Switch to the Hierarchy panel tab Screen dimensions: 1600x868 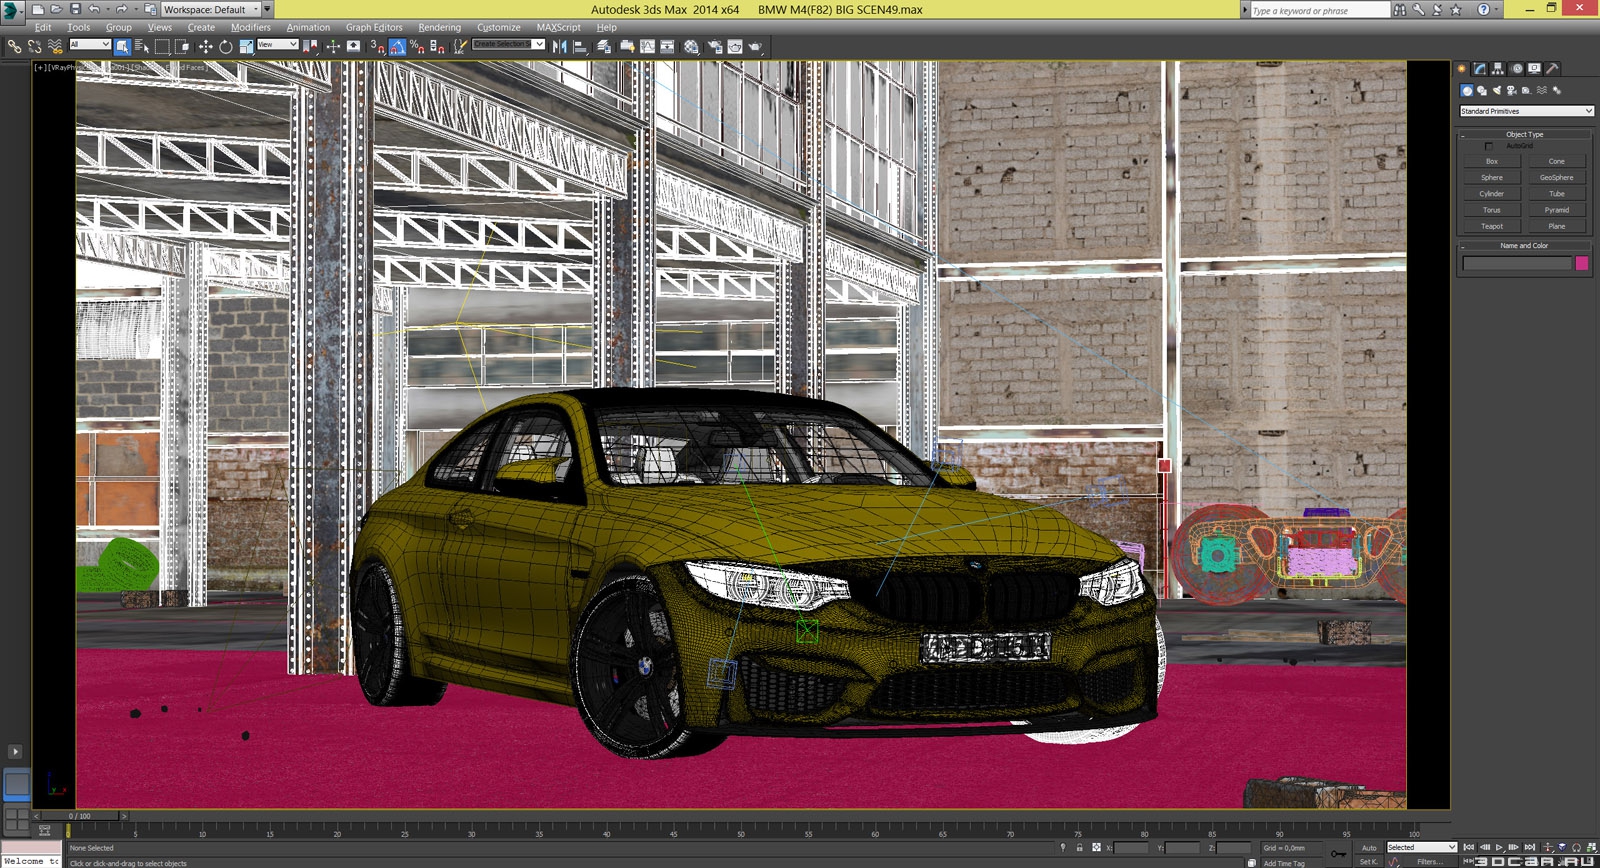point(1498,69)
